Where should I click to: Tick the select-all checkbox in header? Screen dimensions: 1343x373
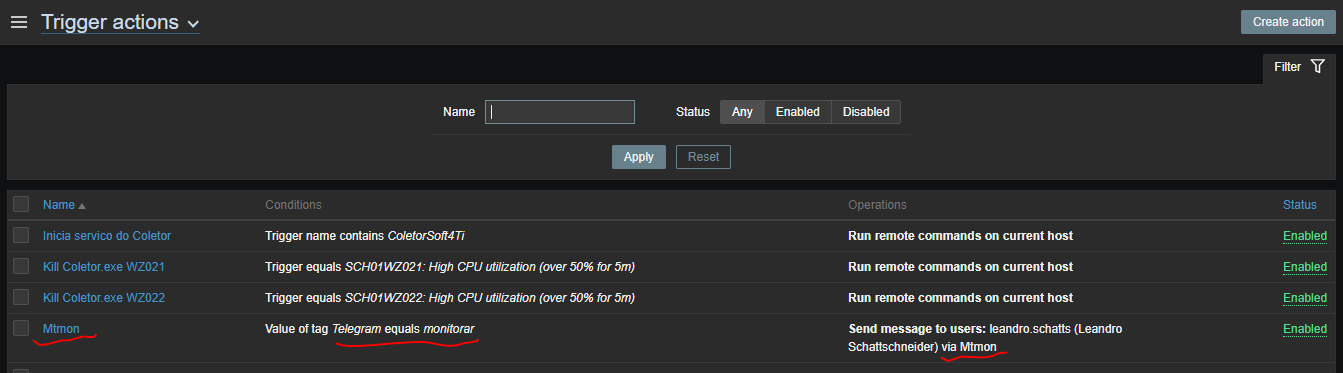coord(21,204)
